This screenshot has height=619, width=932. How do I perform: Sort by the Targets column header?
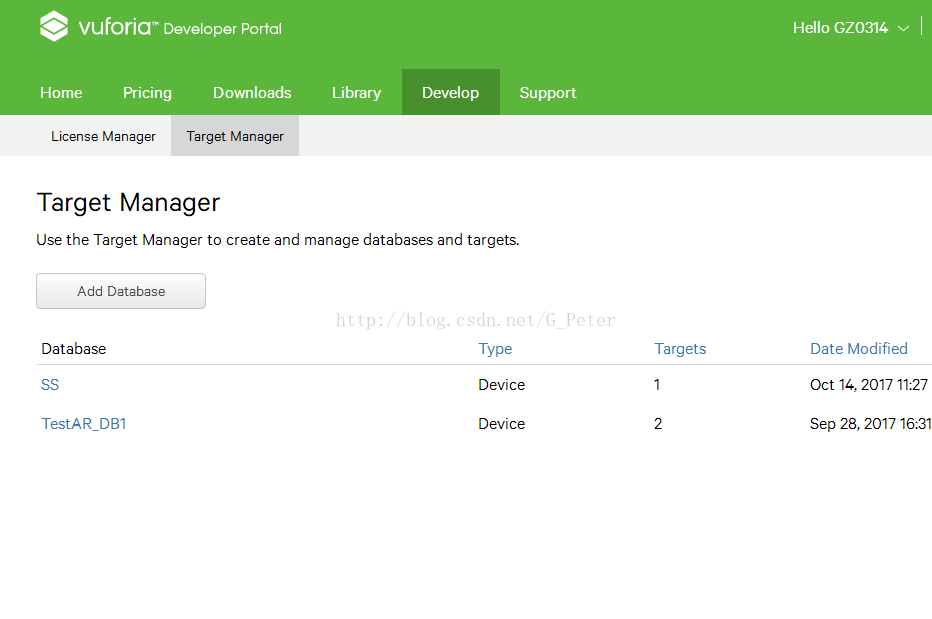click(x=680, y=348)
